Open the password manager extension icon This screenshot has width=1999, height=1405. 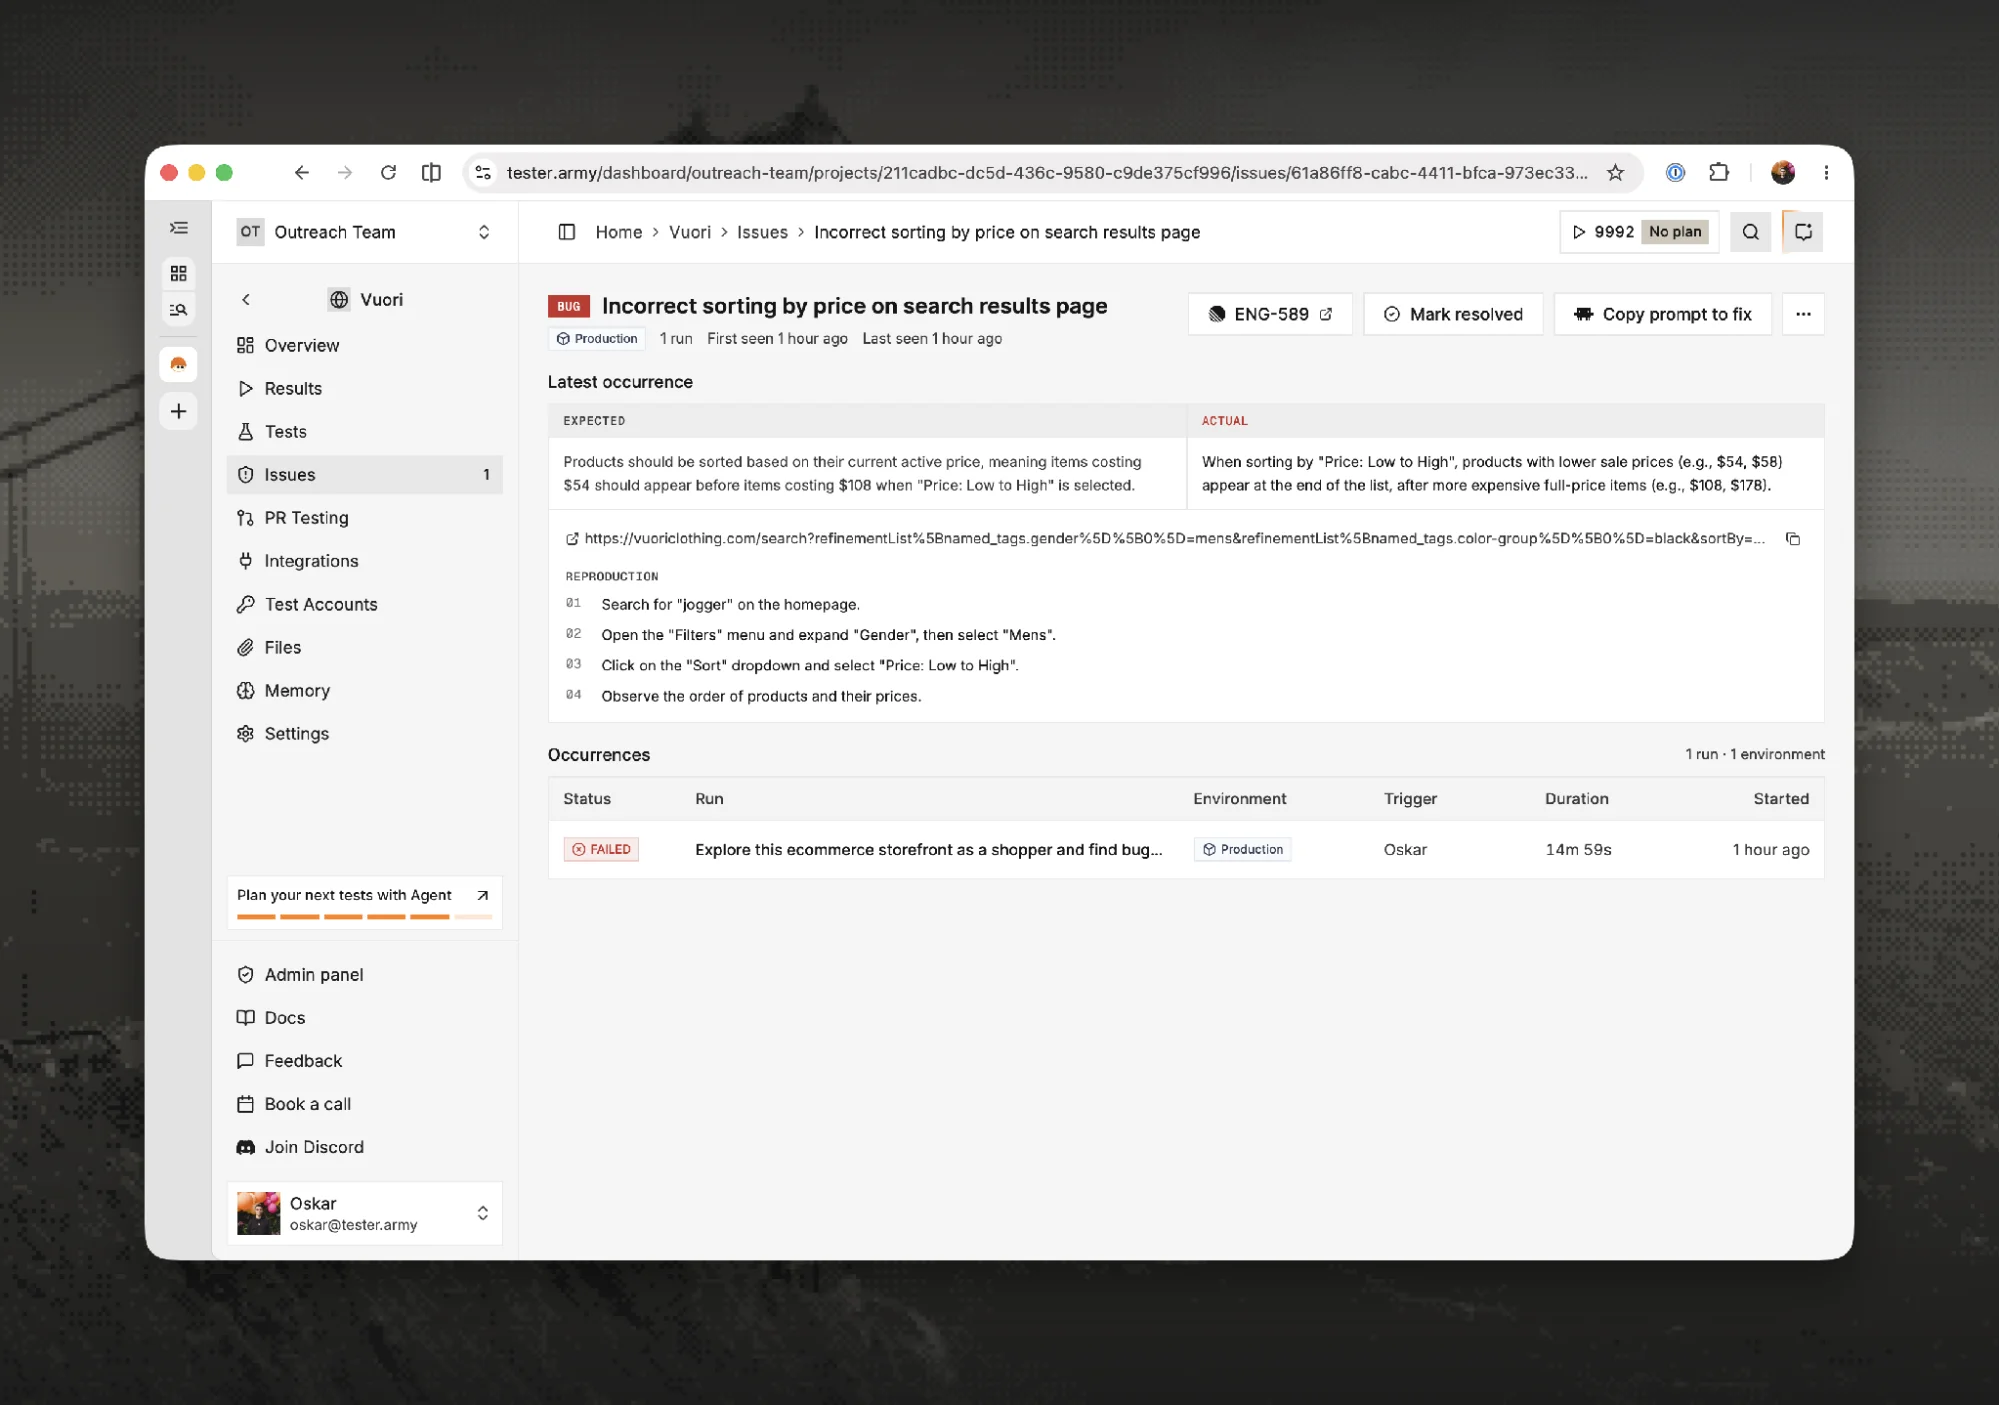pos(1675,173)
